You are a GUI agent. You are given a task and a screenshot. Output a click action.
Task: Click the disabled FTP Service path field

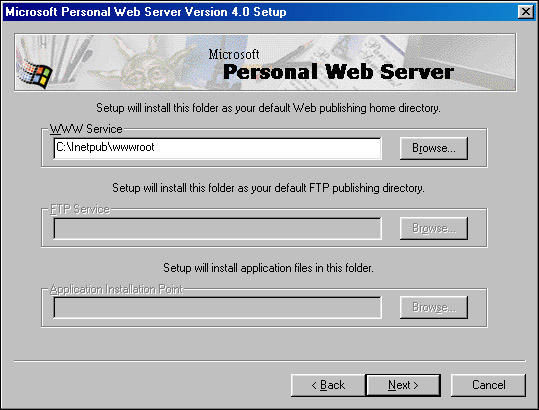(218, 228)
